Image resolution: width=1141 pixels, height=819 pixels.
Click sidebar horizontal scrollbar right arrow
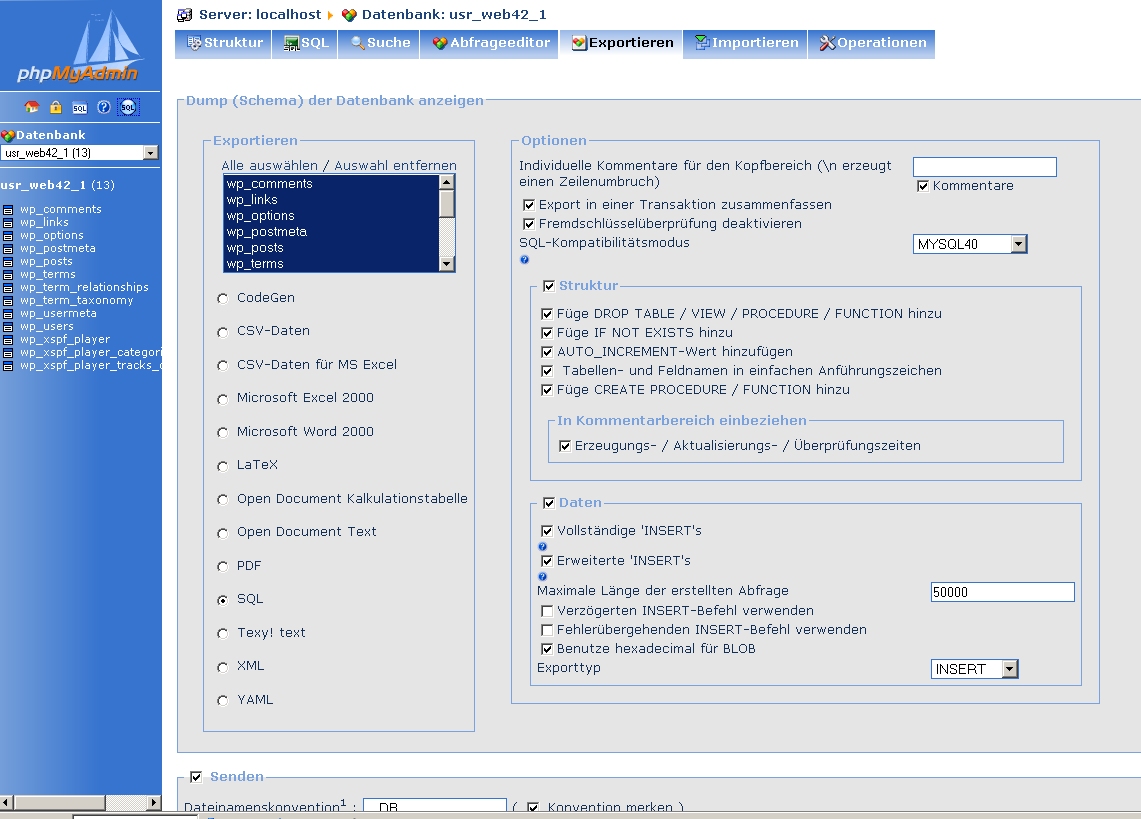pos(153,802)
